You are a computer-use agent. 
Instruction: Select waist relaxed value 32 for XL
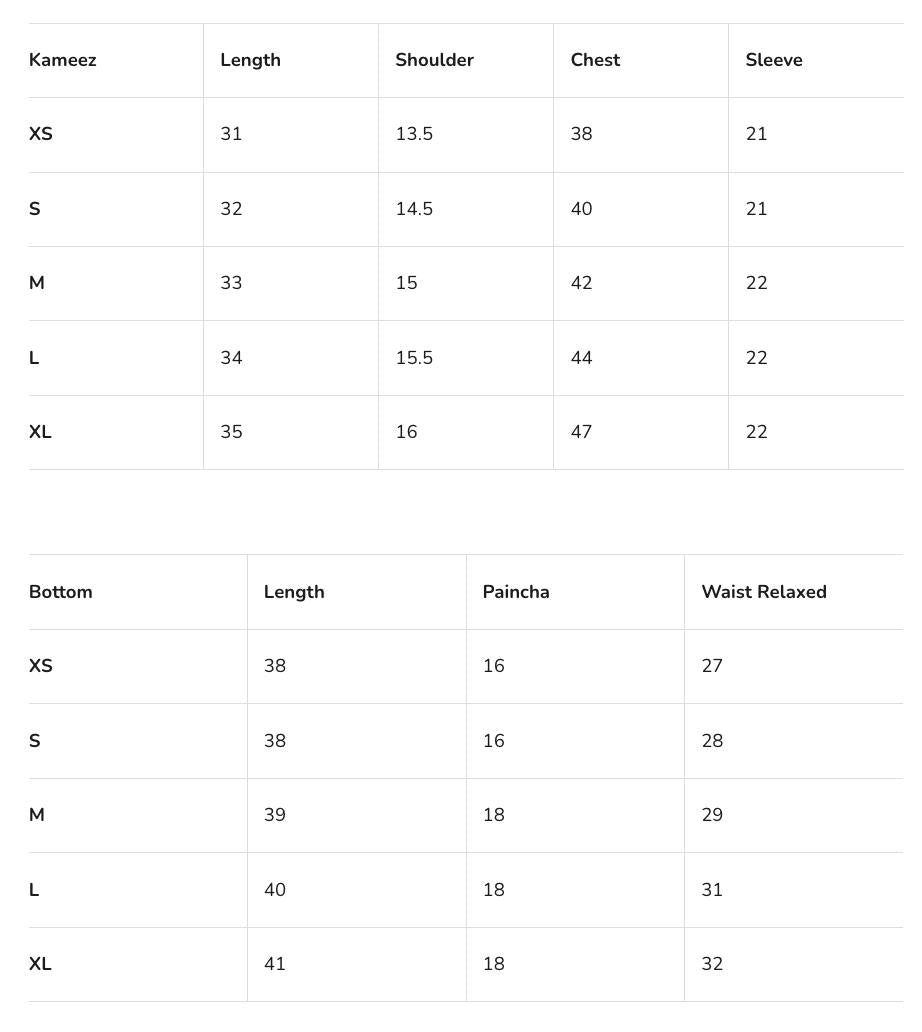click(712, 964)
